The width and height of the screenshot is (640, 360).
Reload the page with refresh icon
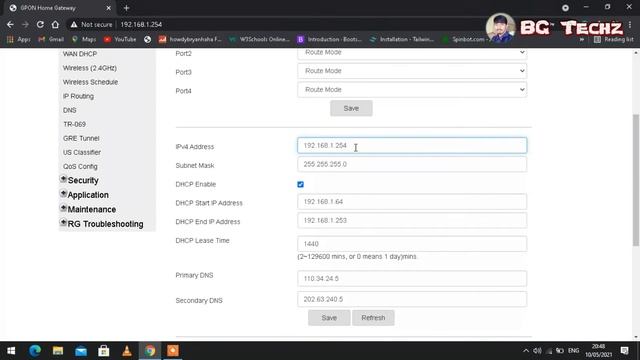pyautogui.click(x=40, y=24)
